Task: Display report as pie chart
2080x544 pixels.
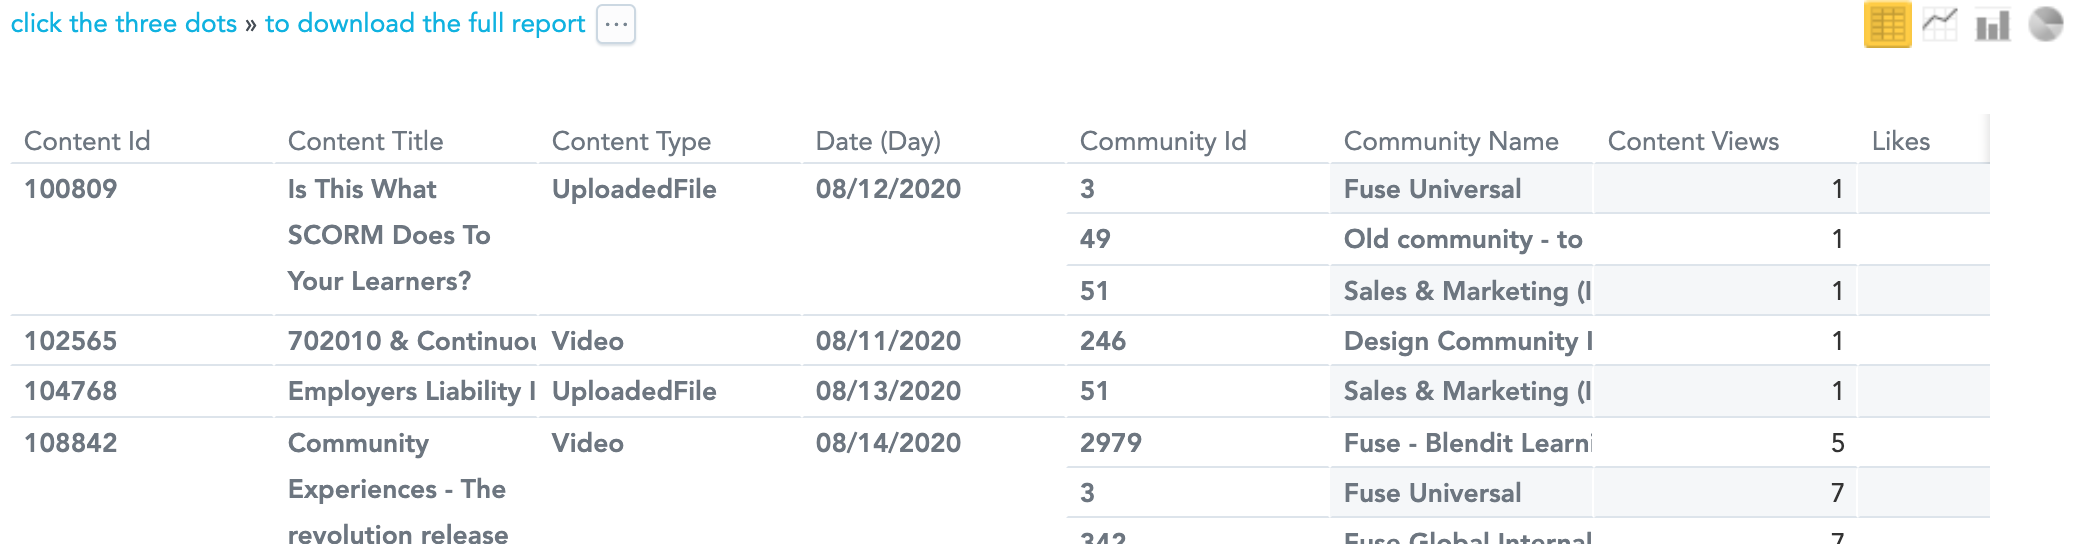Action: pos(2046,25)
